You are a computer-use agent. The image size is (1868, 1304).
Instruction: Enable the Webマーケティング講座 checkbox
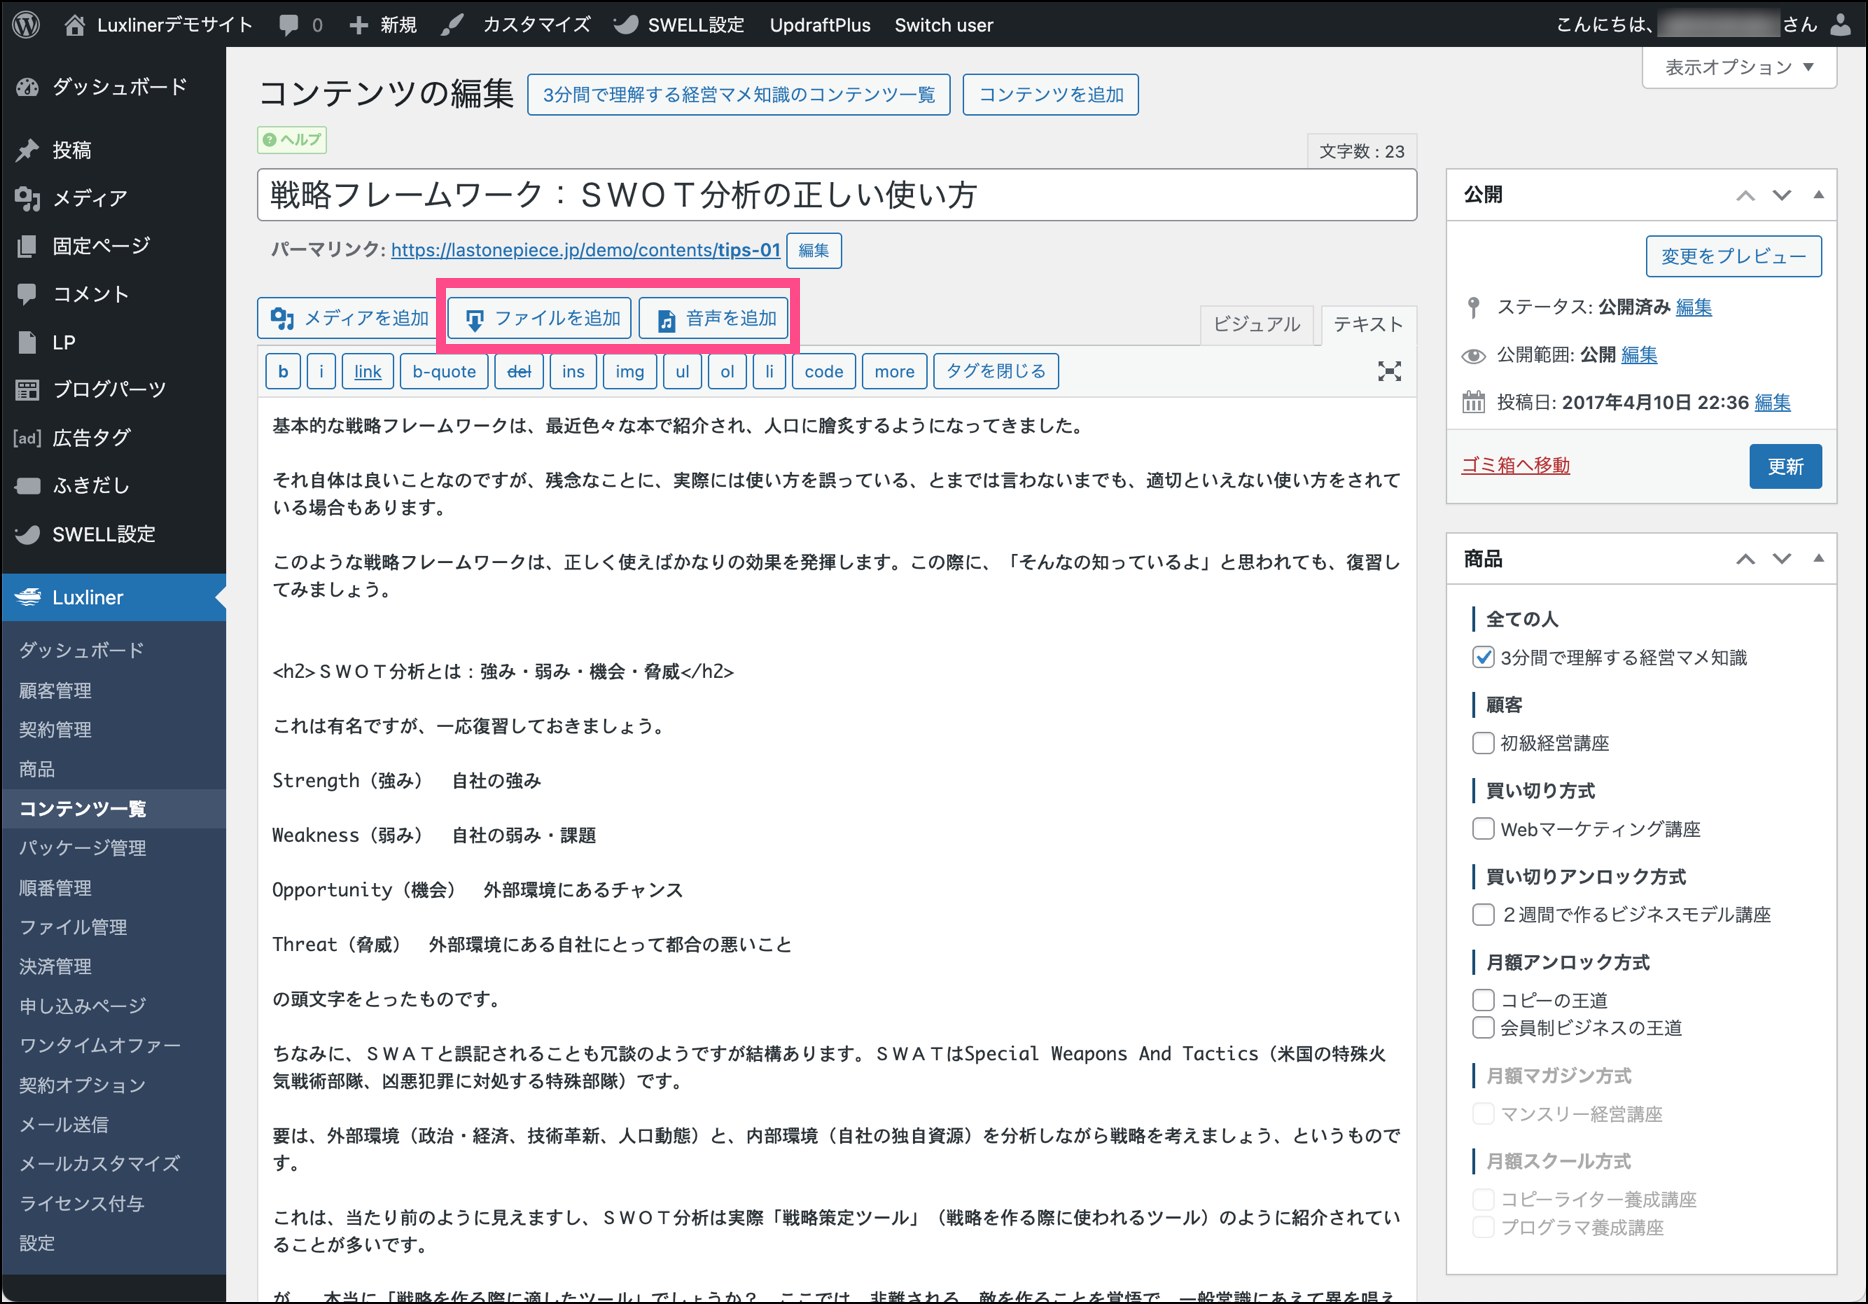point(1483,829)
